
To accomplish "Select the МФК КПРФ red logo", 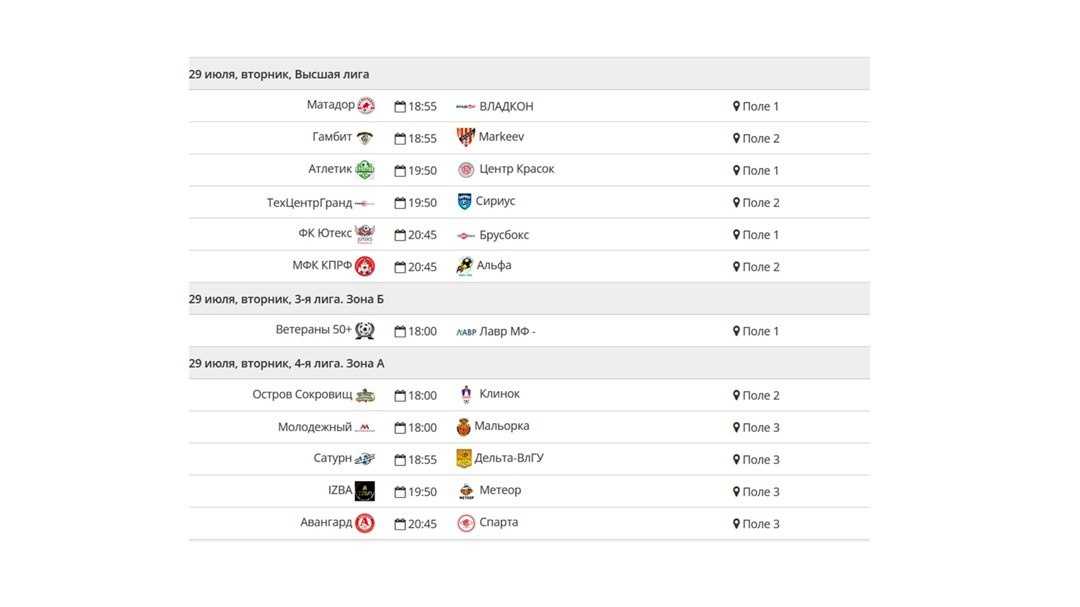I will 364,266.
